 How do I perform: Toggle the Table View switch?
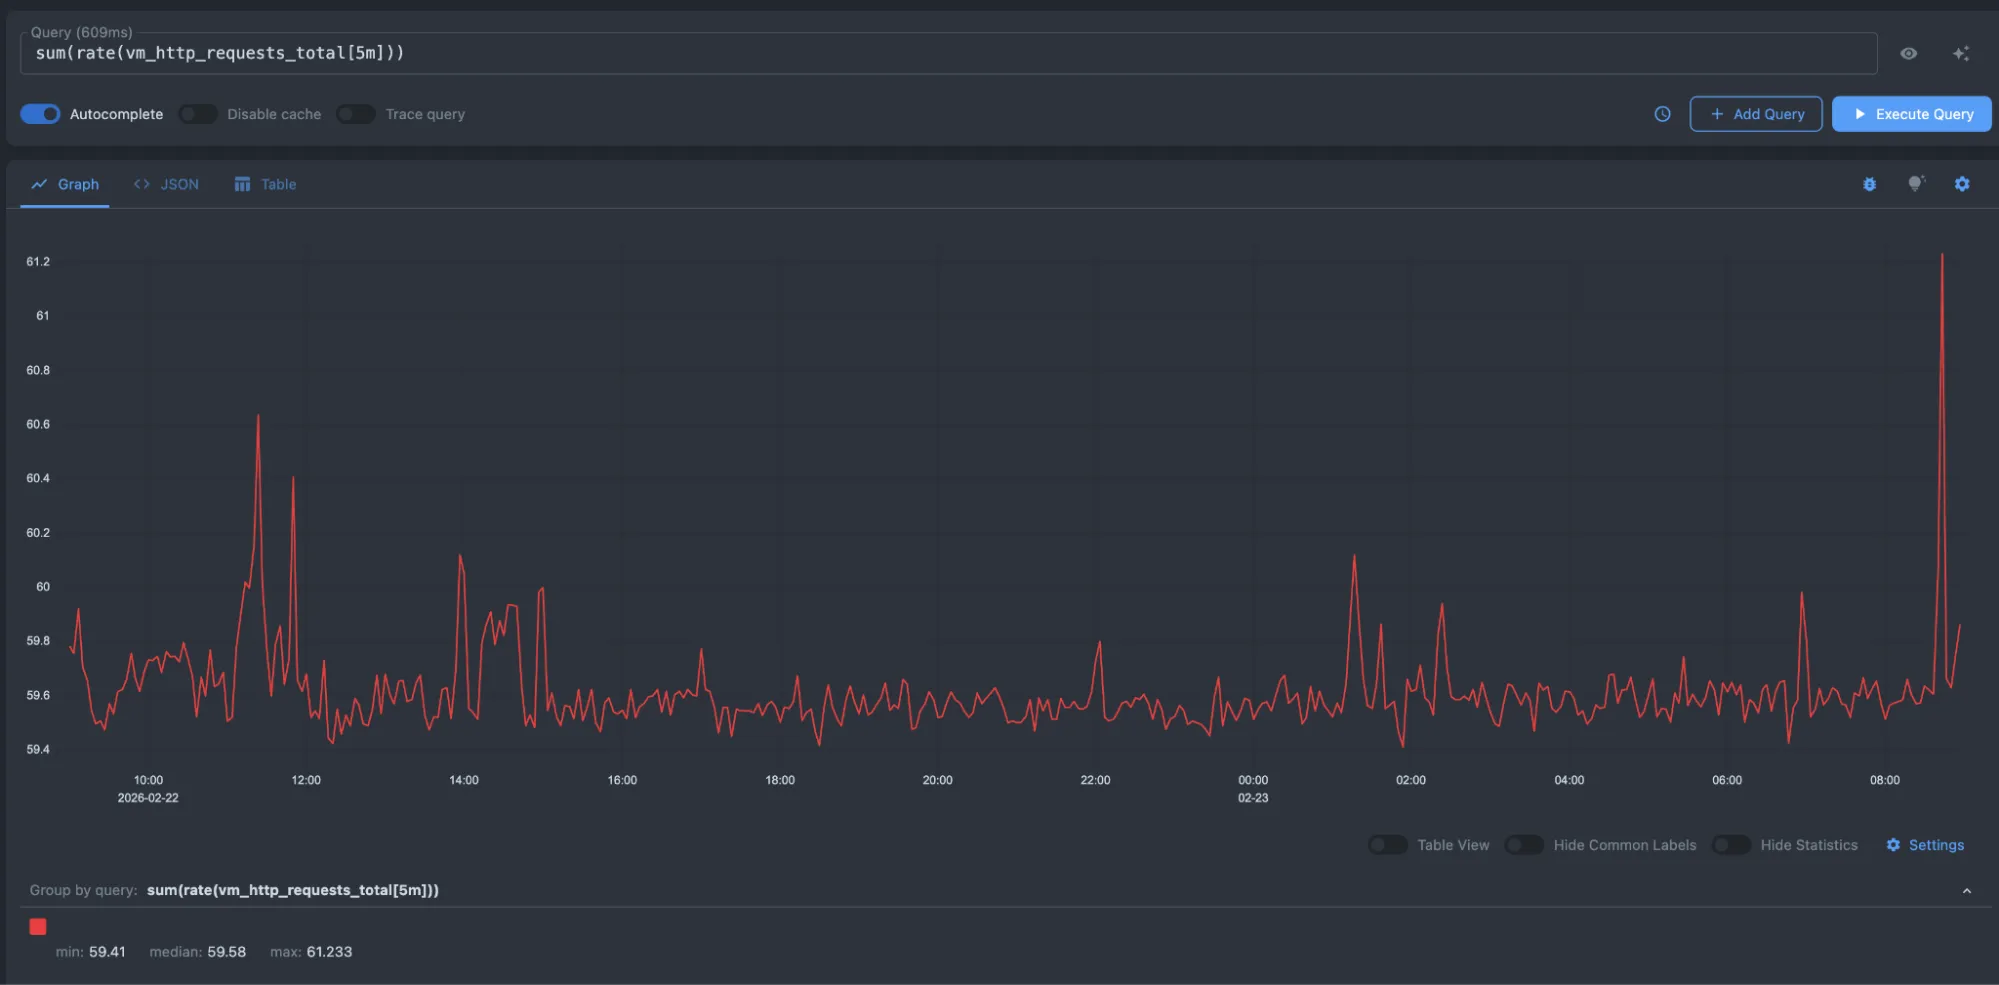[x=1387, y=845]
